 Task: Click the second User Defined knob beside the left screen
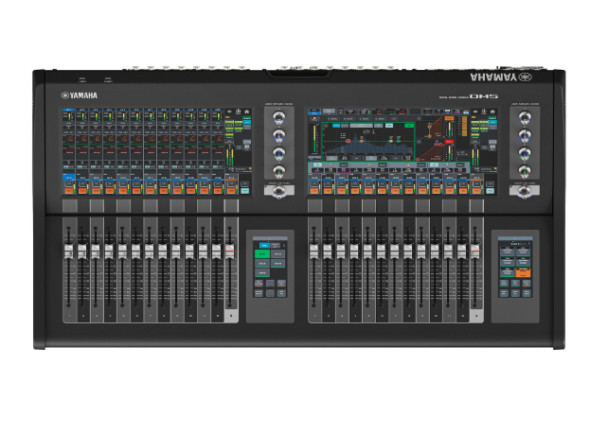point(279,136)
